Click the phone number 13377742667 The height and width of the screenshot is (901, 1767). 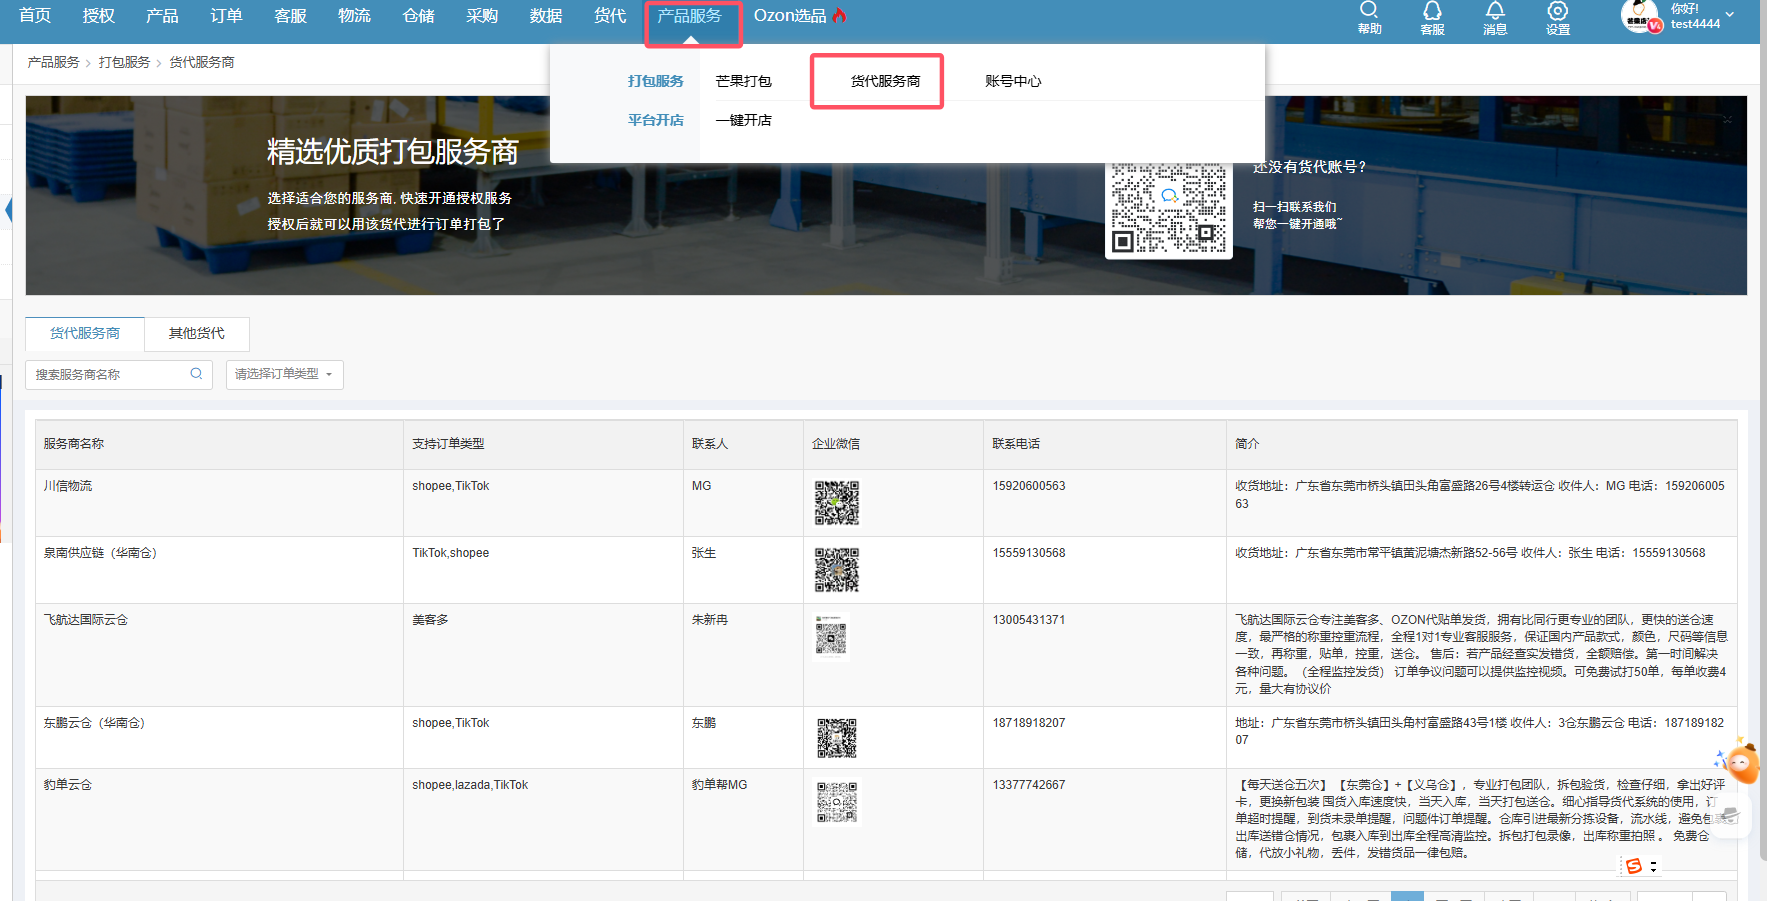pos(1029,785)
